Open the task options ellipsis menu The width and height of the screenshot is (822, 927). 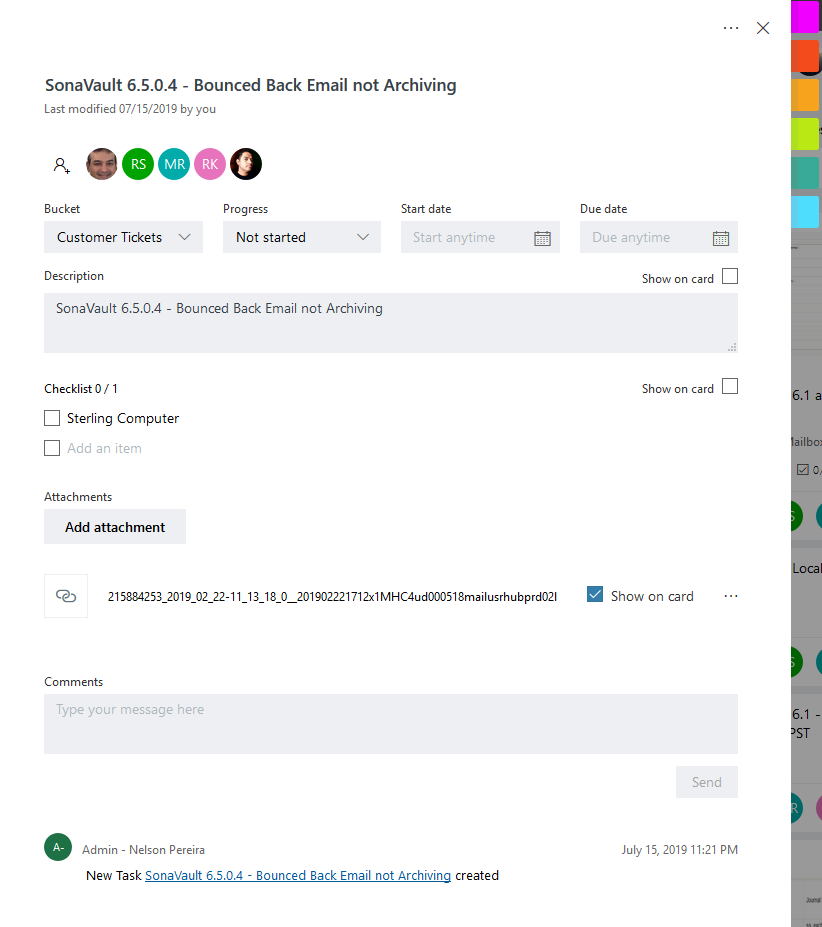point(731,28)
